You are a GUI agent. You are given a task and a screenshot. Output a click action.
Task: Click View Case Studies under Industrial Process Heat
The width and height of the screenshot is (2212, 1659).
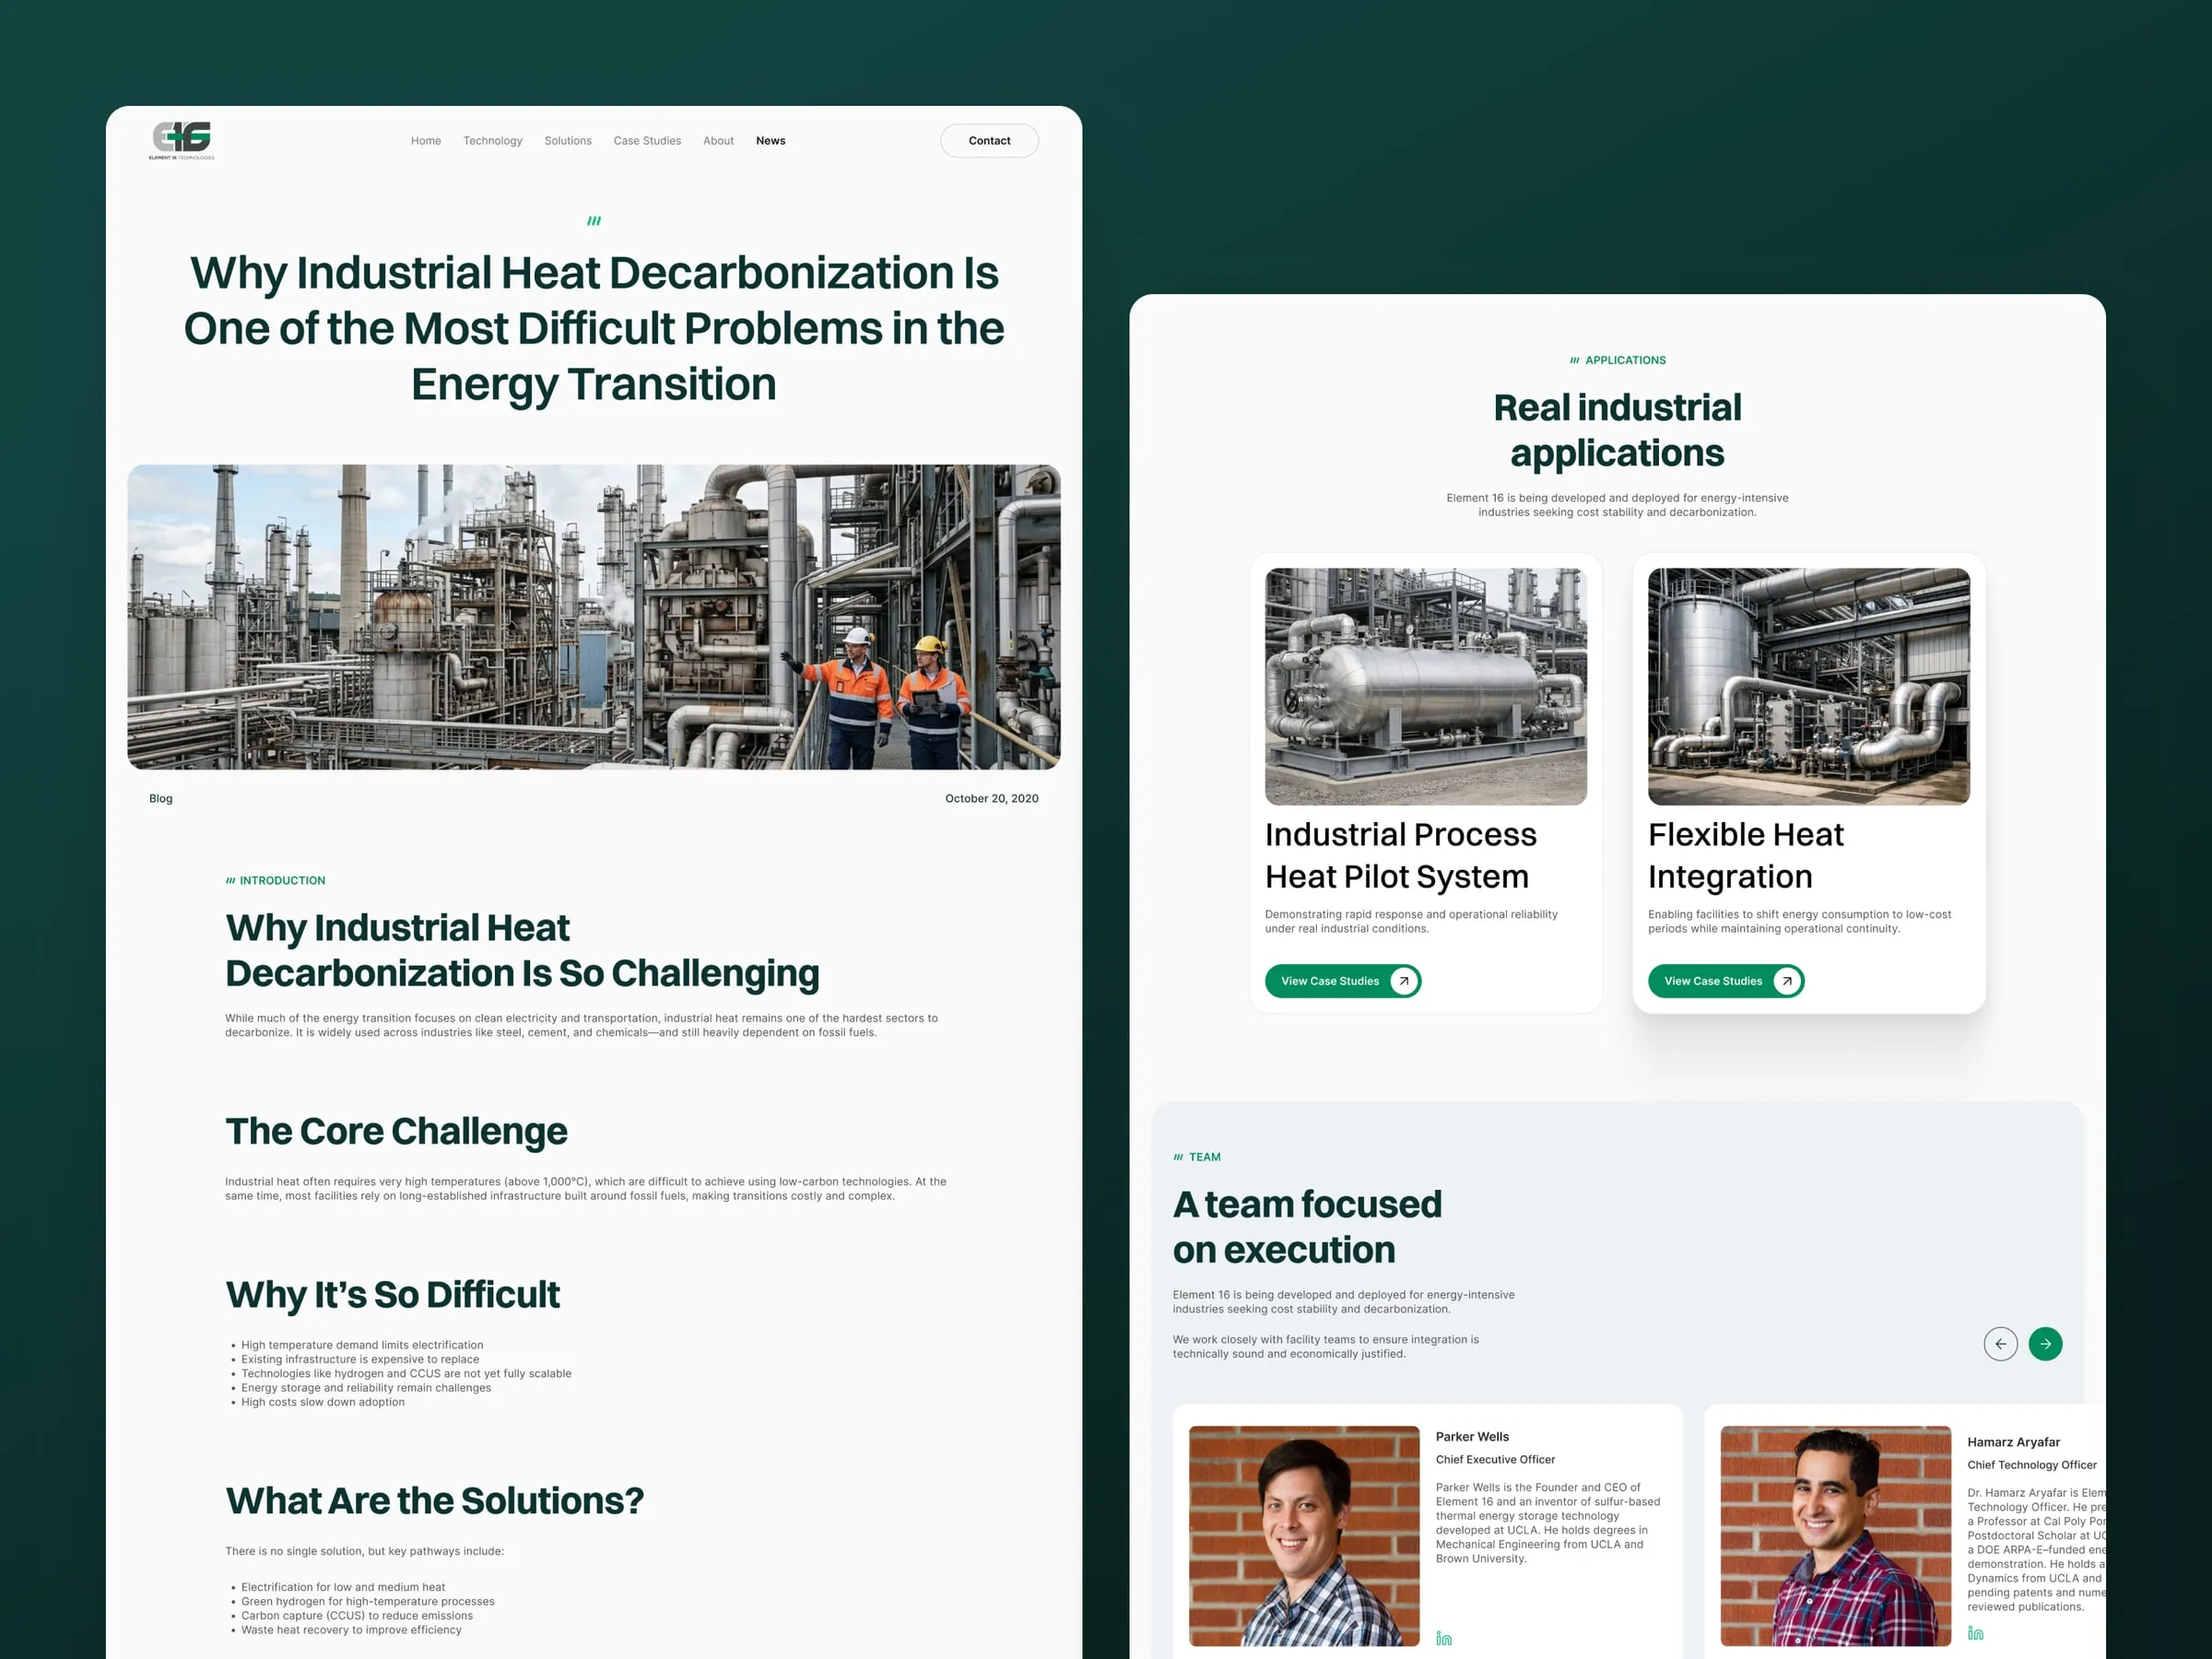(x=1343, y=981)
